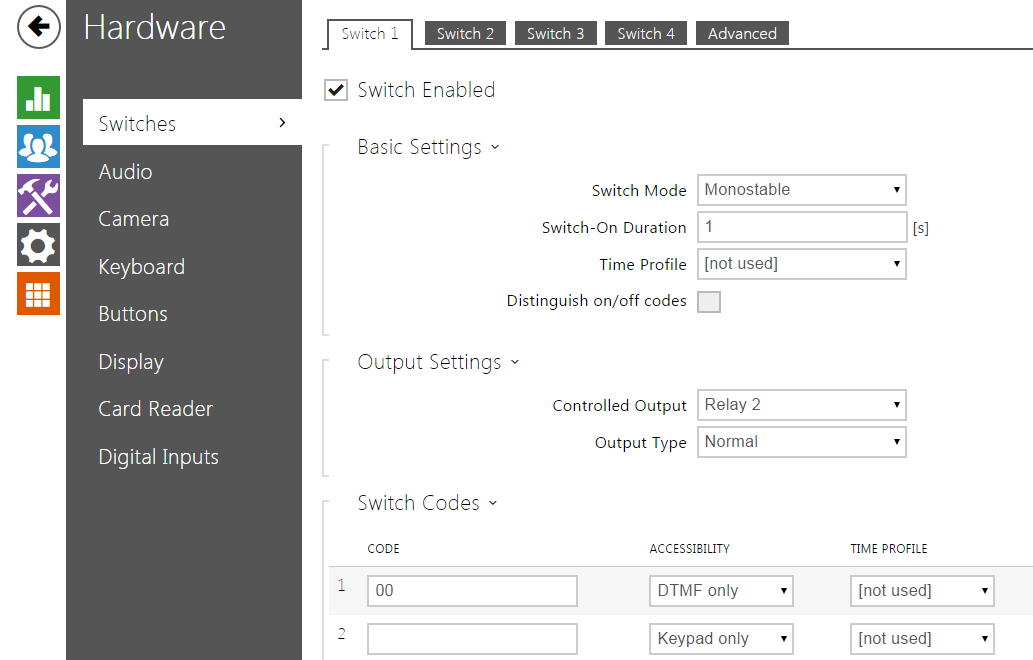Select the purple tools hardware icon

click(x=38, y=196)
